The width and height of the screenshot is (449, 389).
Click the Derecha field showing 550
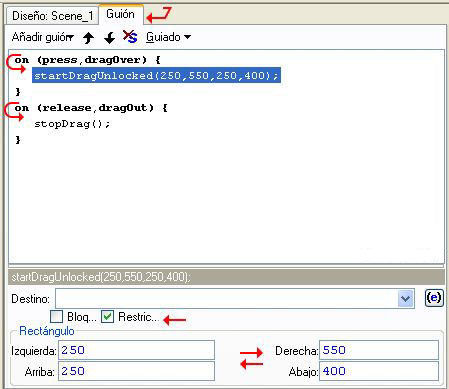pos(379,350)
